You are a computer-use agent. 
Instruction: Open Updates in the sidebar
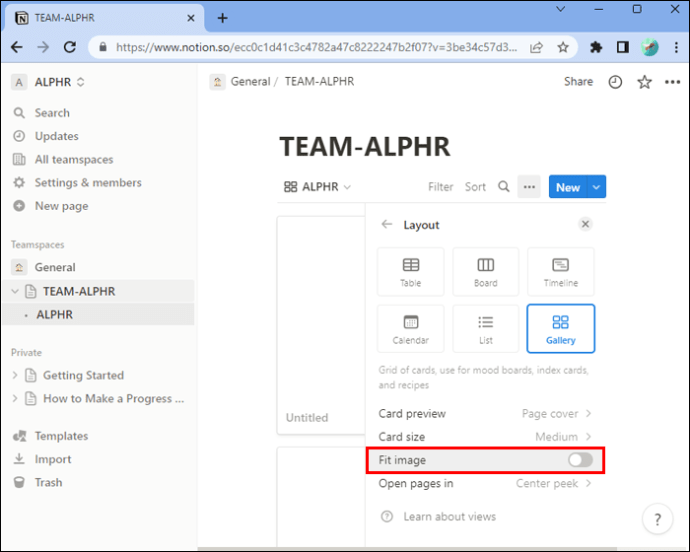[x=56, y=136]
